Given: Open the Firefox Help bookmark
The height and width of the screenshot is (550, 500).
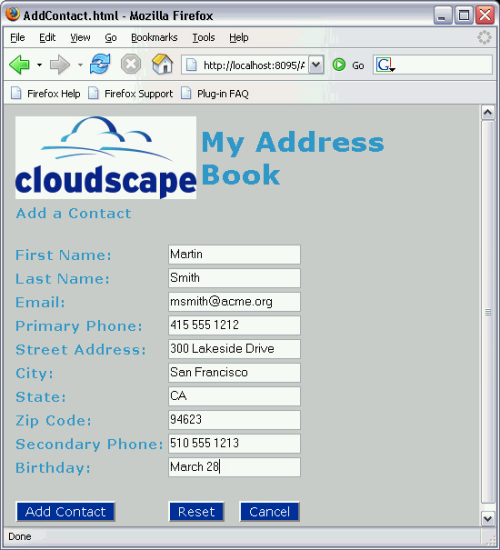Looking at the screenshot, I should (46, 94).
